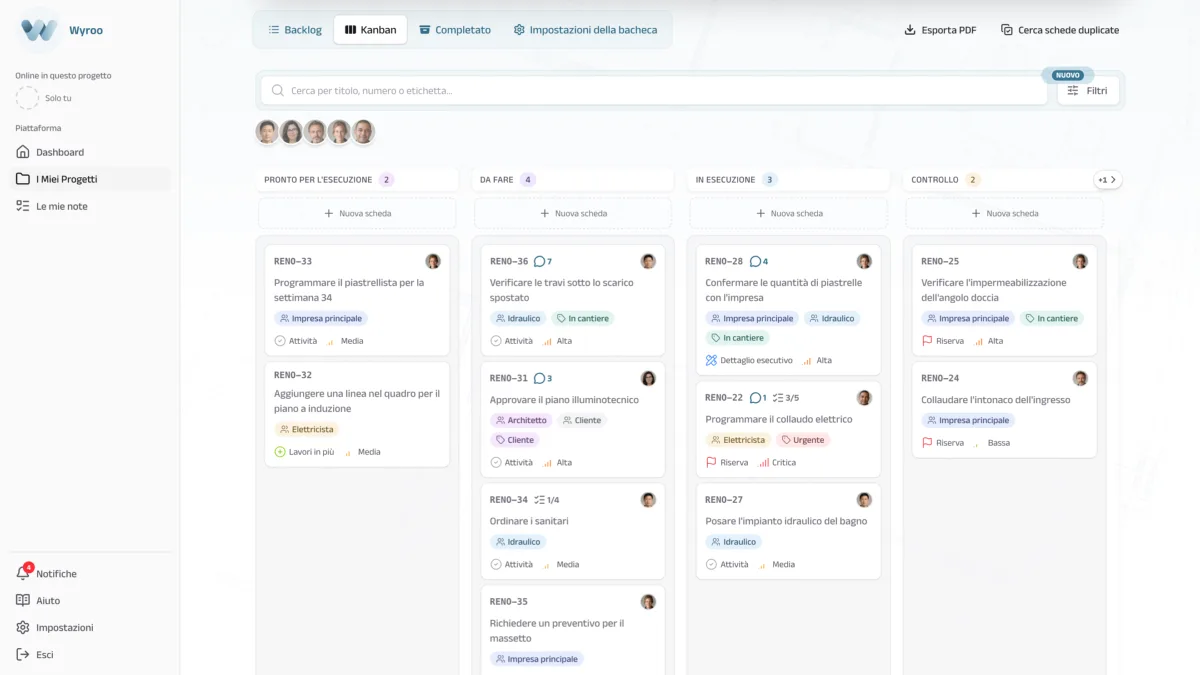This screenshot has width=1200, height=675.
Task: Click the assignee avatar on RENO-33
Action: pos(433,261)
